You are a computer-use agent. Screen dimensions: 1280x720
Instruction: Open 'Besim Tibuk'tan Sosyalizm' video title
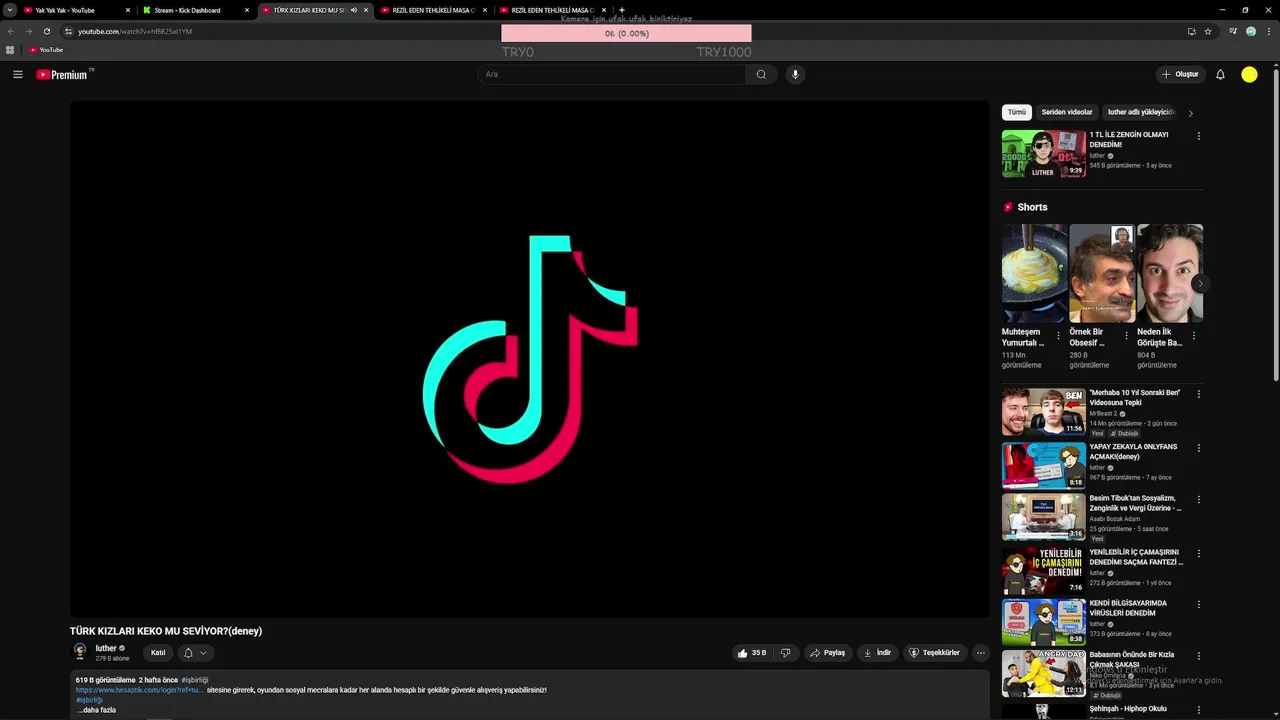pyautogui.click(x=1135, y=503)
